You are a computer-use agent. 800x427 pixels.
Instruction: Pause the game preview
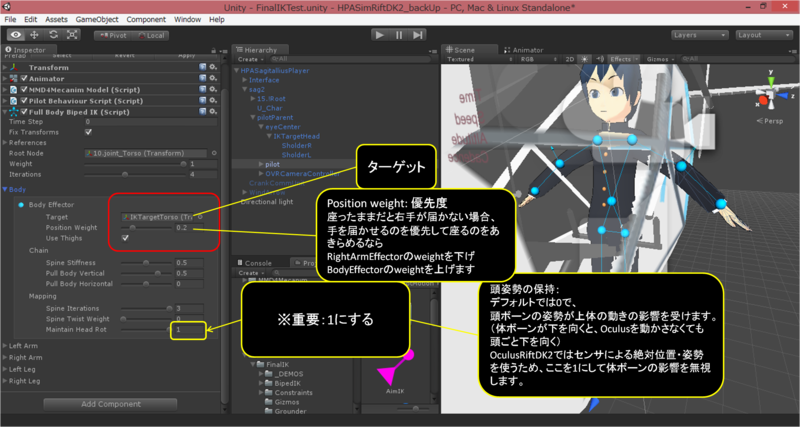point(399,35)
